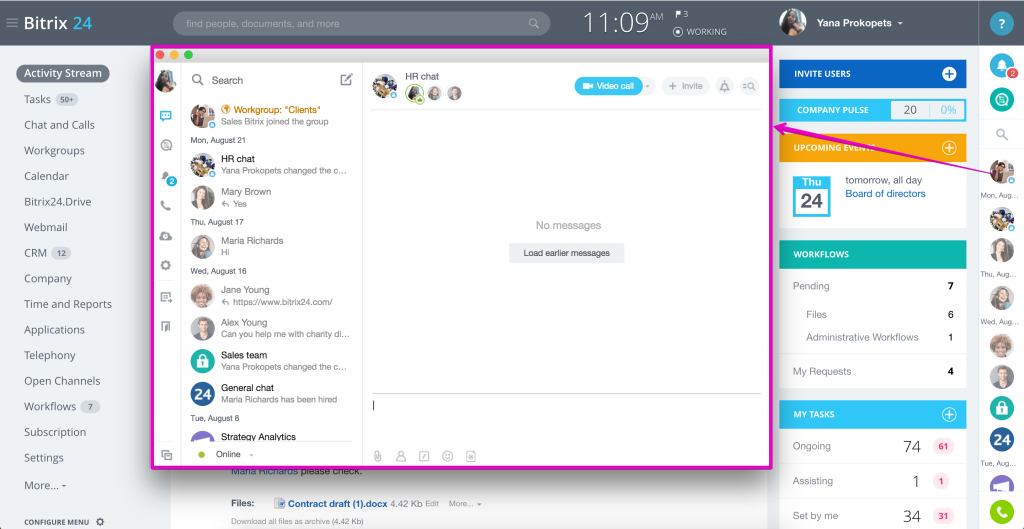Click the Sales team lock avatar on right bar
The image size is (1024, 529).
(x=1001, y=408)
